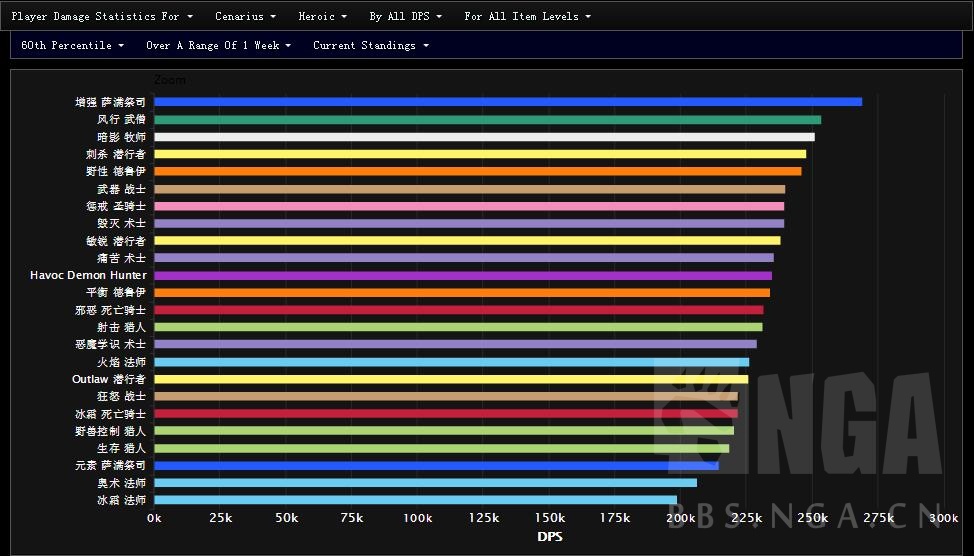Viewport: 974px width, 556px height.
Task: Click the 武器 战士 tan bar
Action: pyautogui.click(x=470, y=189)
